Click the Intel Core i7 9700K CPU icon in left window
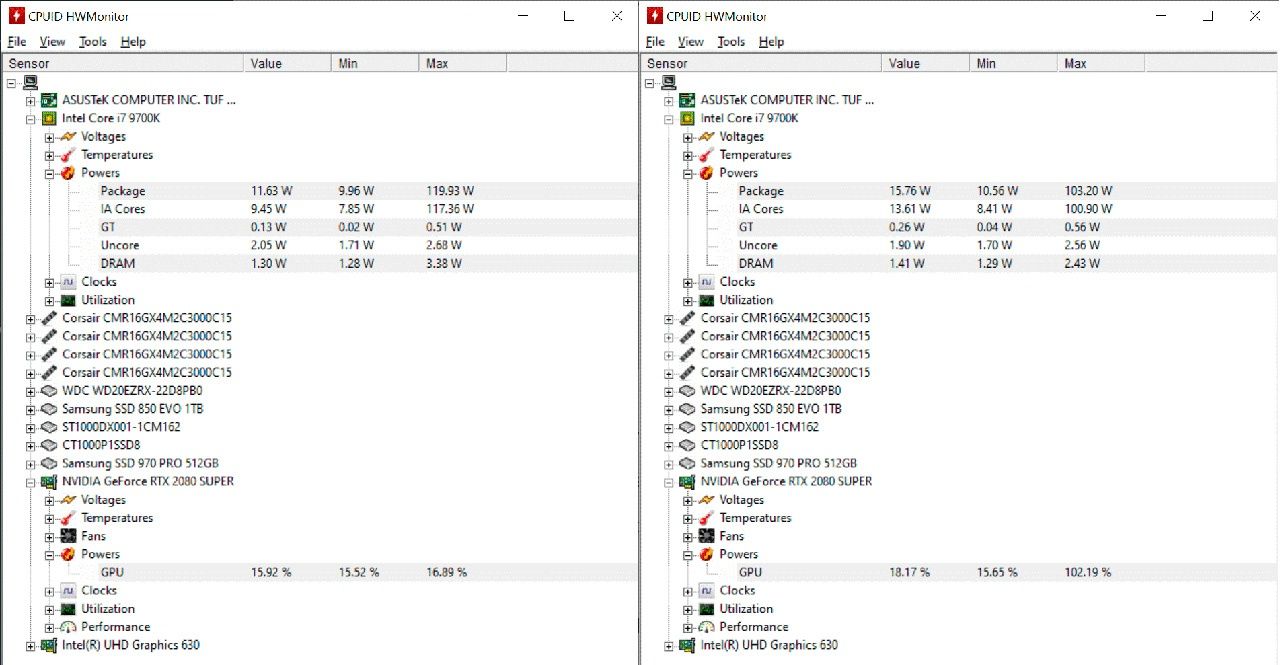 pyautogui.click(x=48, y=118)
